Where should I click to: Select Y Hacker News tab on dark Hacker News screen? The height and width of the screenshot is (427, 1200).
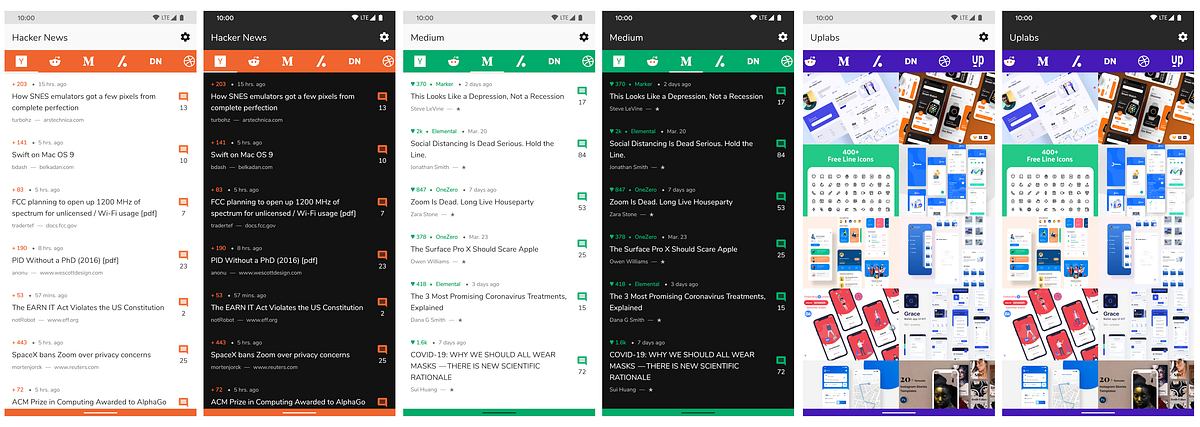click(221, 61)
